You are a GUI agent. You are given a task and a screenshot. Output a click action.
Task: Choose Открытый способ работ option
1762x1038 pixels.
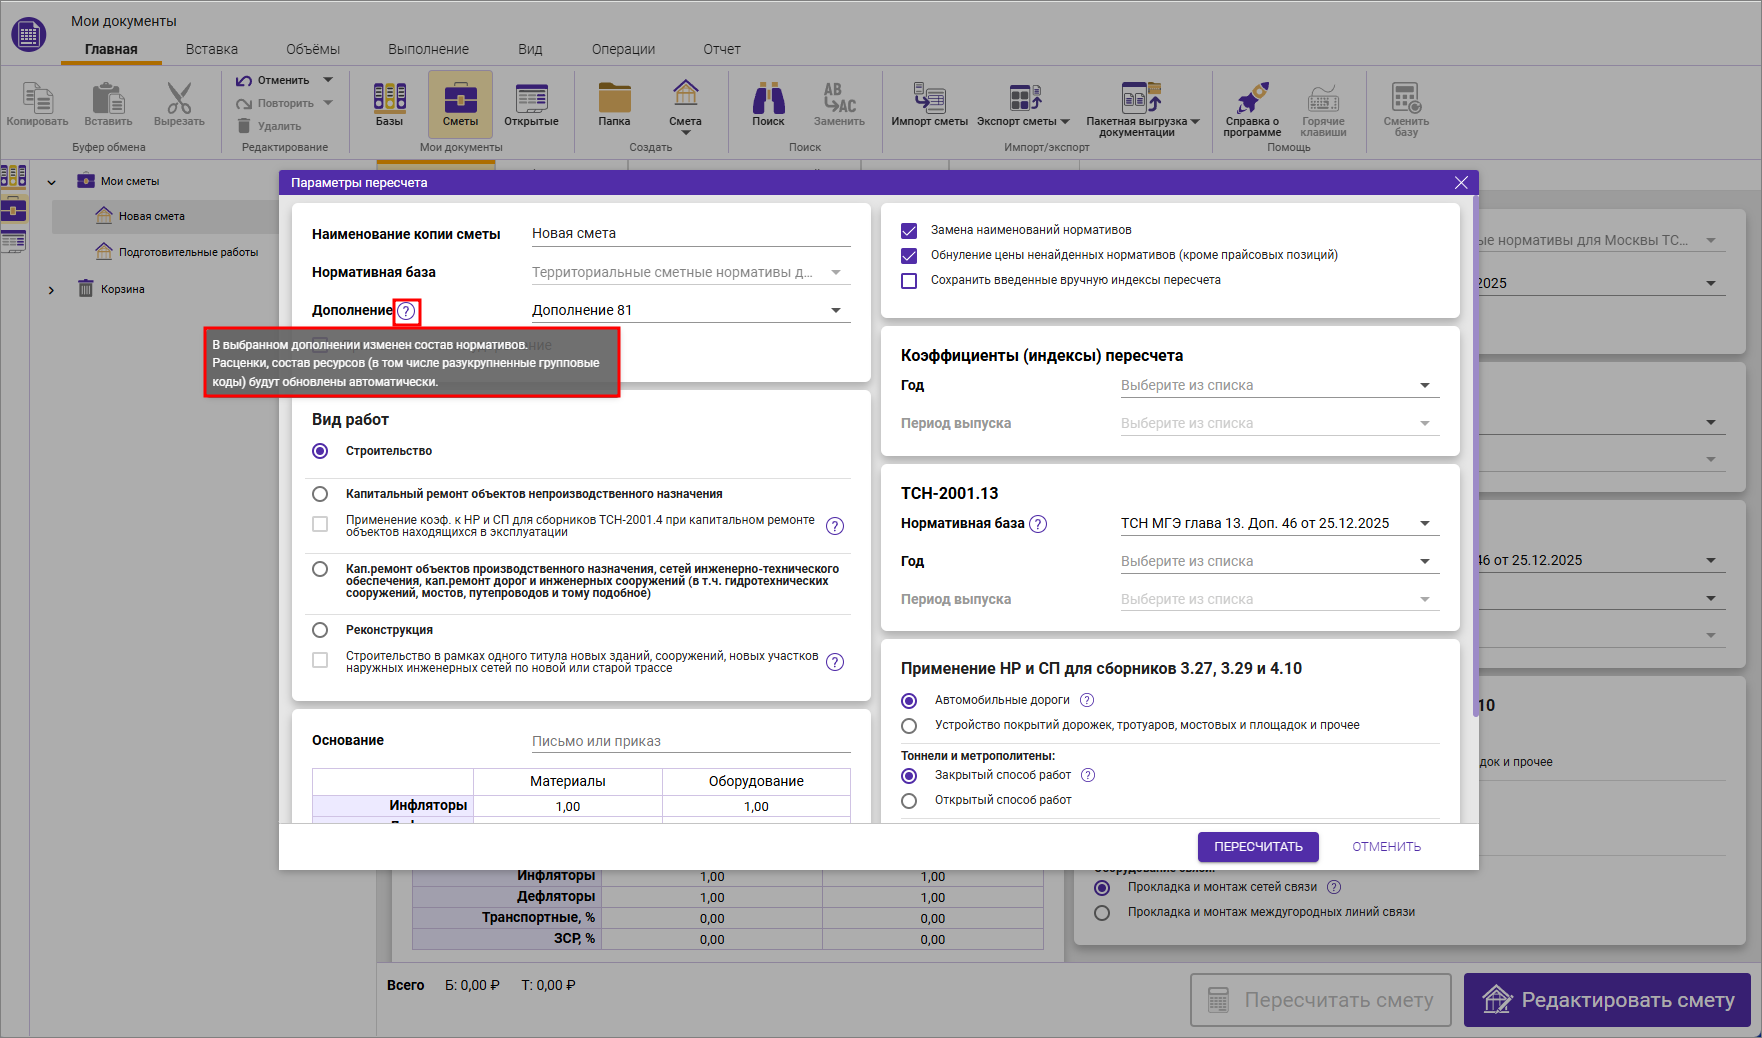pyautogui.click(x=909, y=801)
